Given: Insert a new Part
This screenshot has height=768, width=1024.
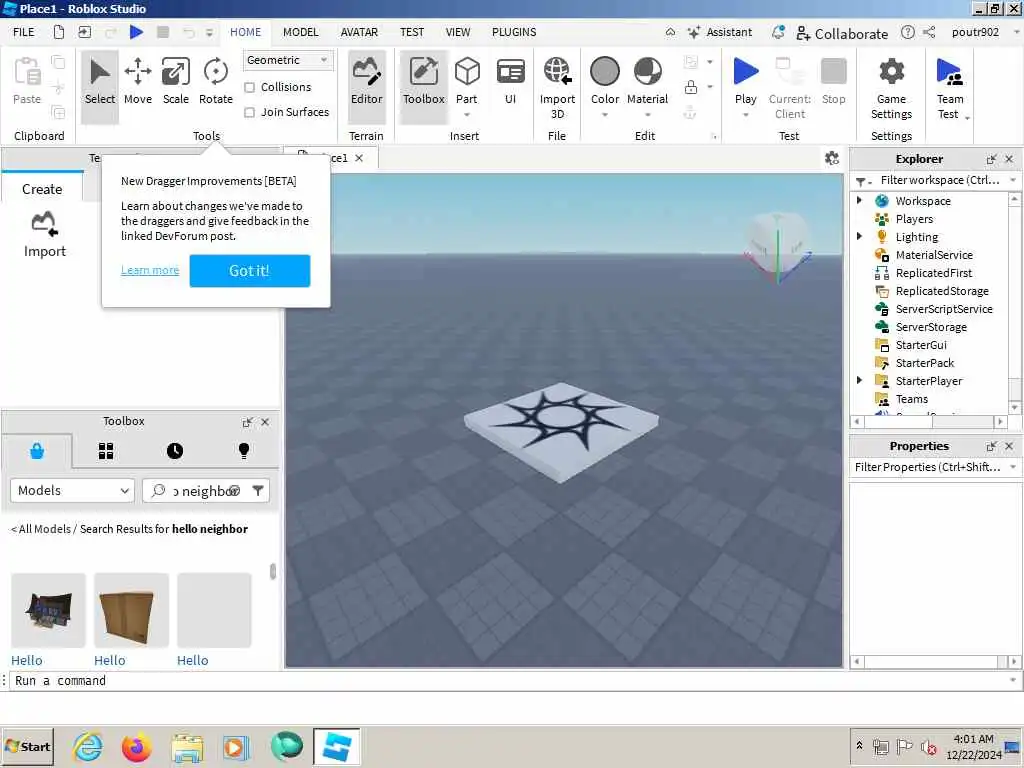Looking at the screenshot, I should tap(467, 72).
